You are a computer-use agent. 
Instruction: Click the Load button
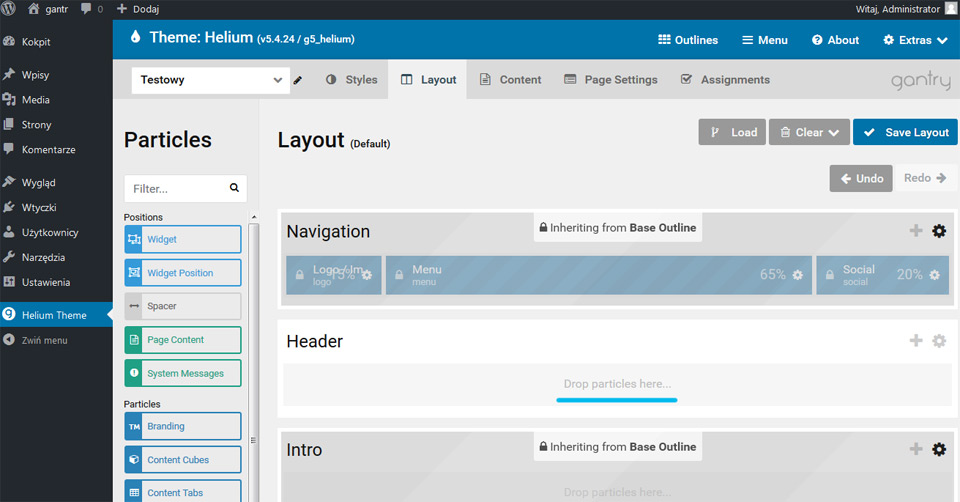tap(732, 132)
